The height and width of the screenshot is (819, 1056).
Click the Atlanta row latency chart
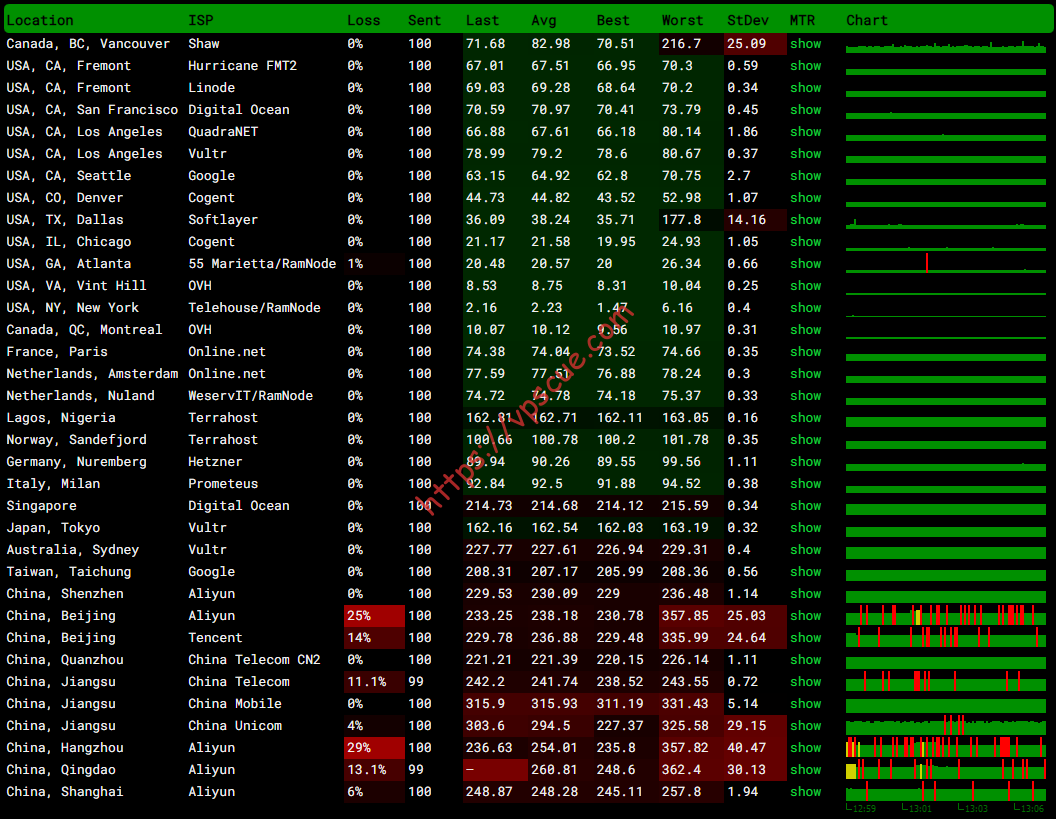coord(946,264)
